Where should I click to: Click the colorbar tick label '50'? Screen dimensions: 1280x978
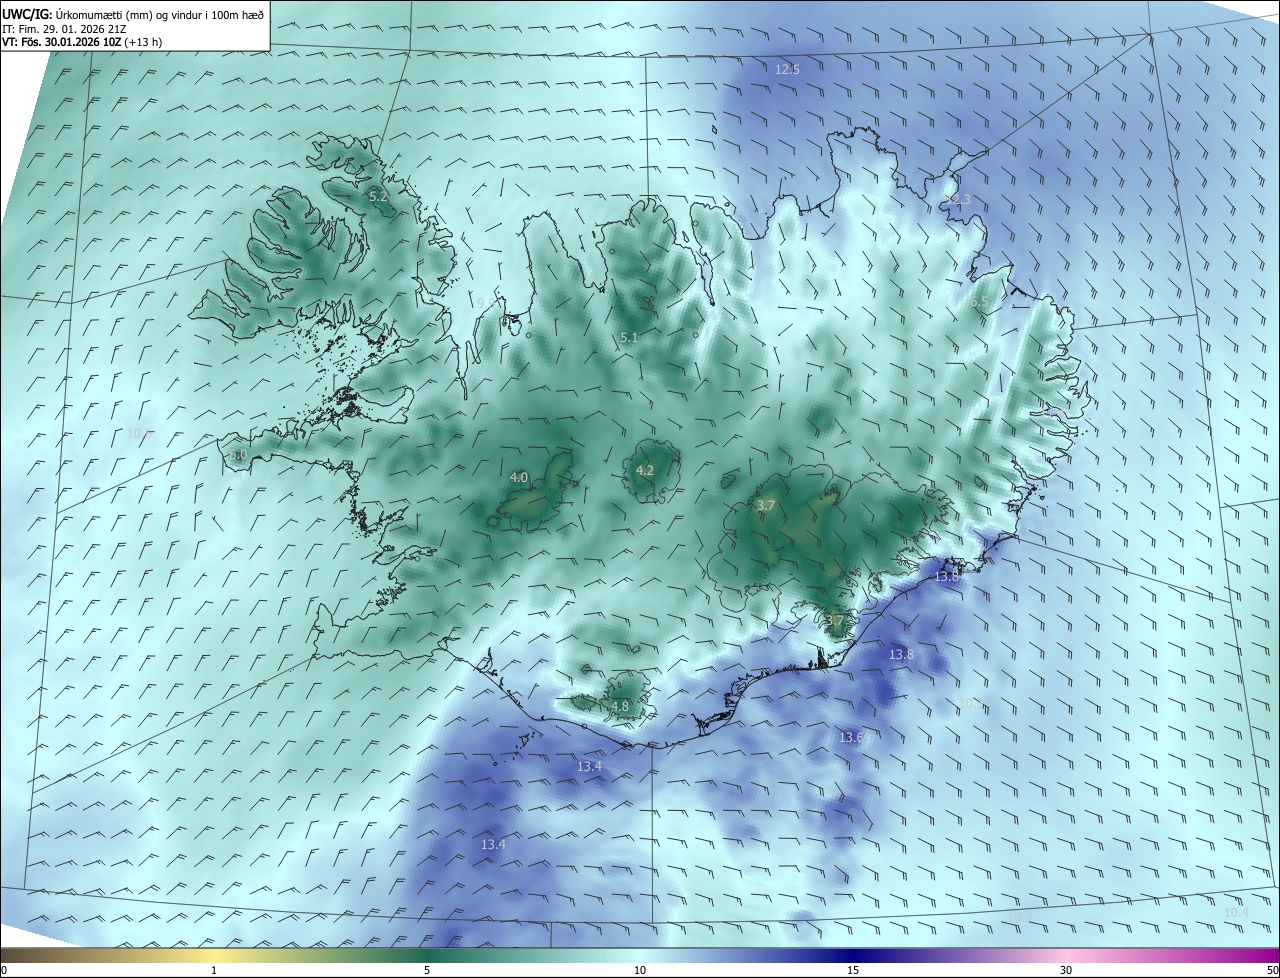[x=1272, y=970]
